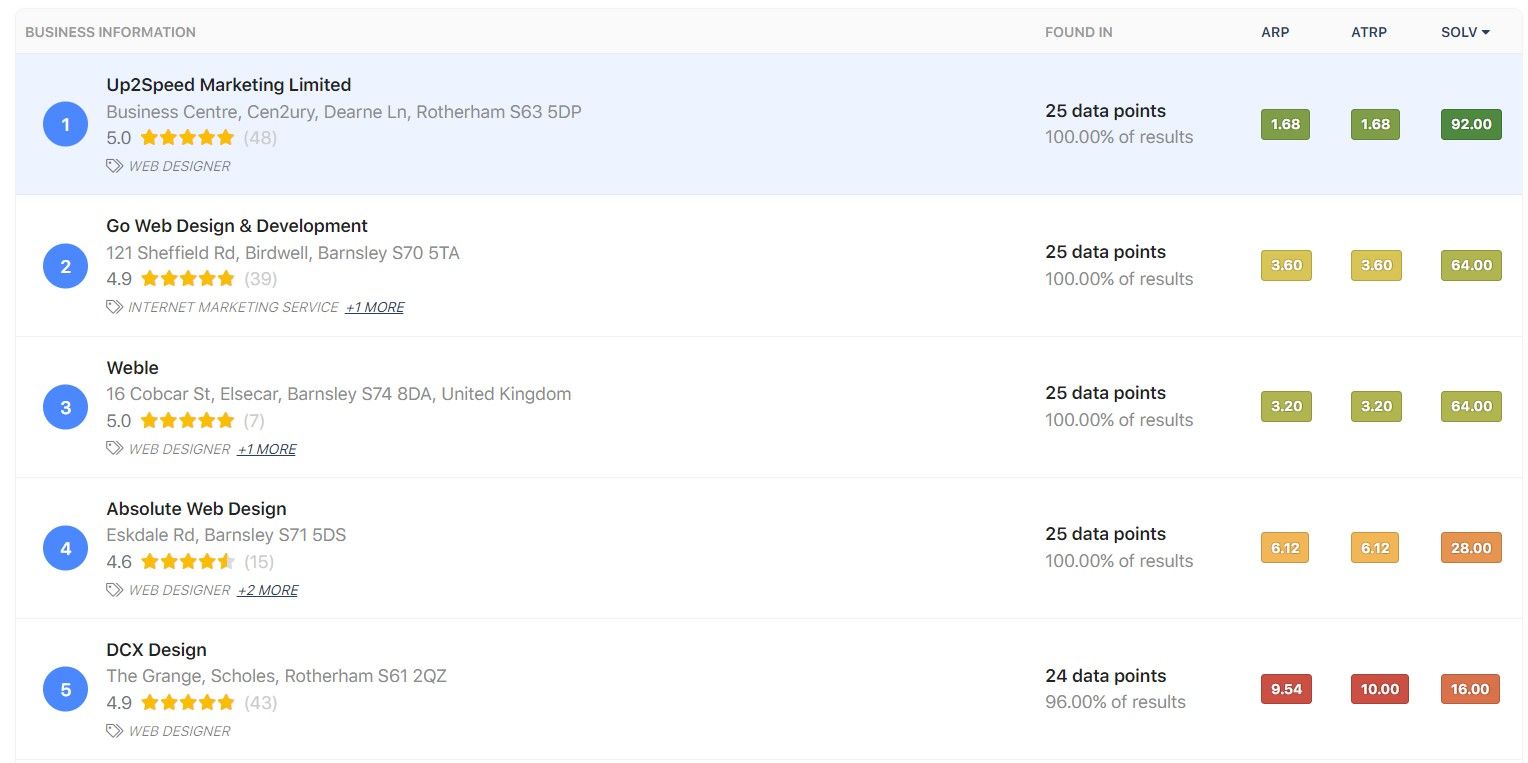1528x763 pixels.
Task: Click star rating for Absolute Web Design
Action: tap(187, 562)
